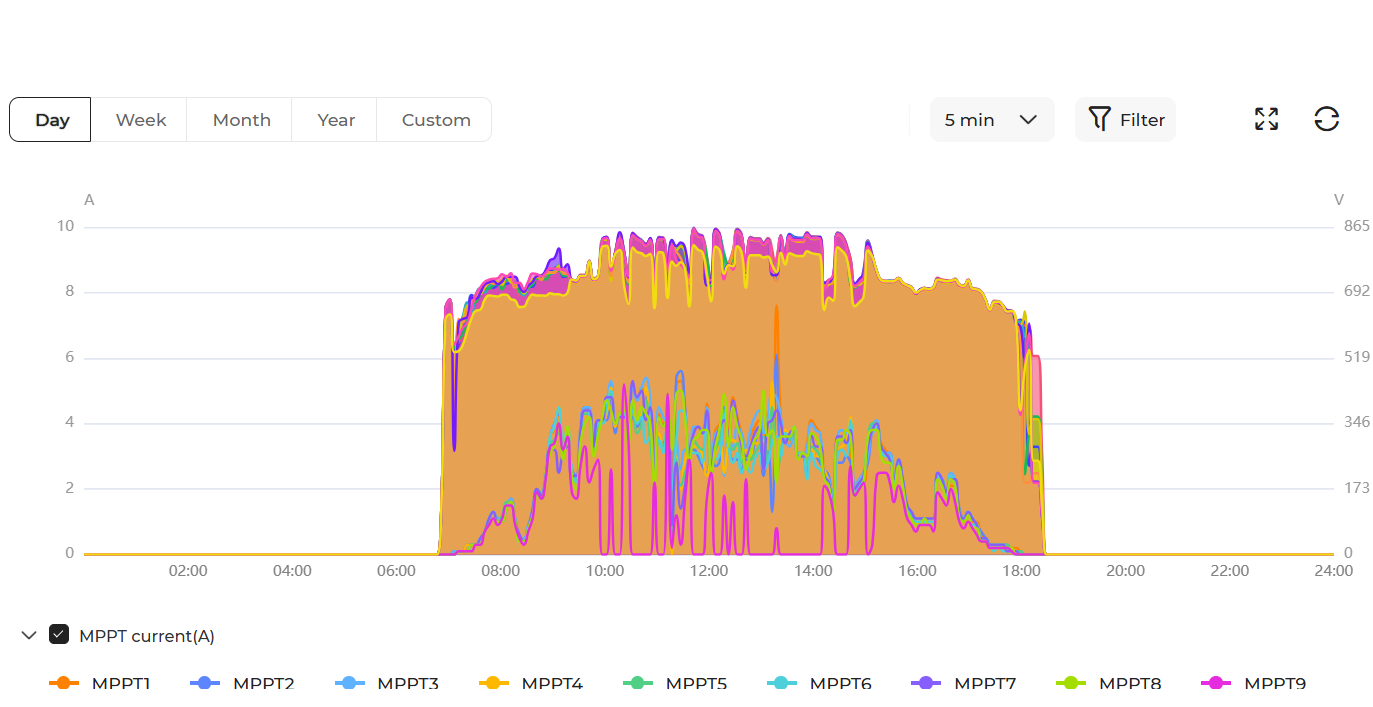Image resolution: width=1373 pixels, height=707 pixels.
Task: Switch to Week view
Action: tap(139, 119)
